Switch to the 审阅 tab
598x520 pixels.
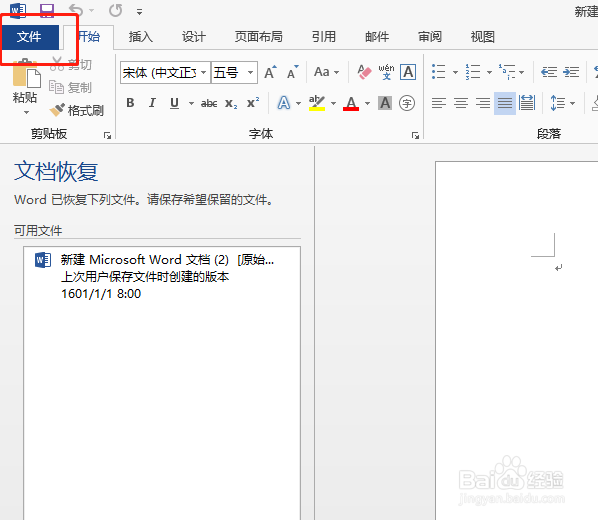pos(430,37)
